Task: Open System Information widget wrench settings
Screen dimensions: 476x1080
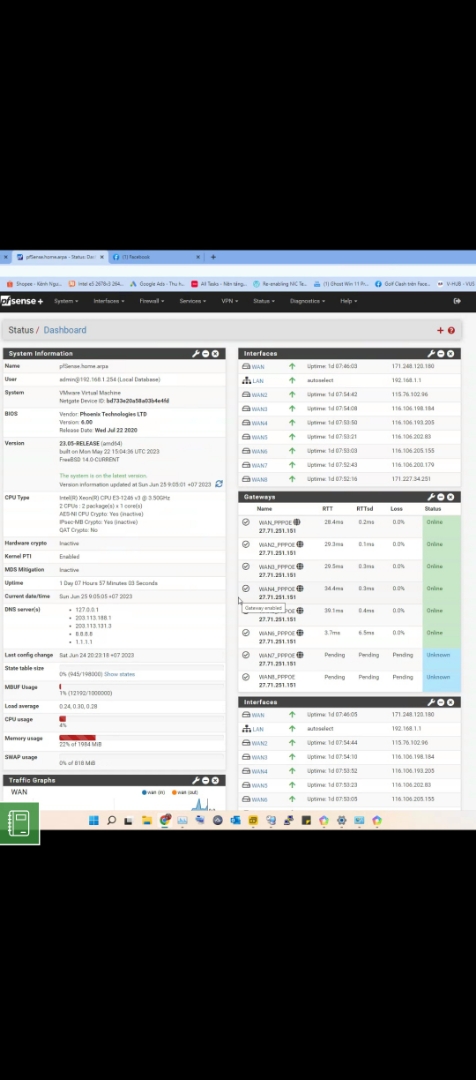Action: point(196,353)
